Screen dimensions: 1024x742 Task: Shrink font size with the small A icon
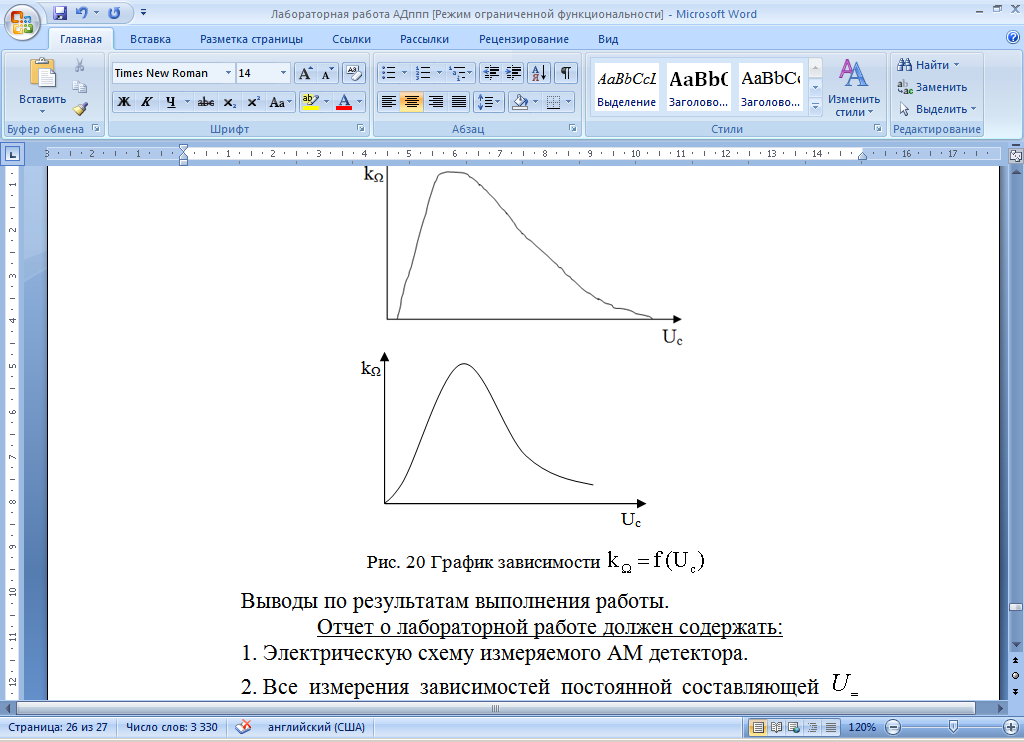point(327,73)
